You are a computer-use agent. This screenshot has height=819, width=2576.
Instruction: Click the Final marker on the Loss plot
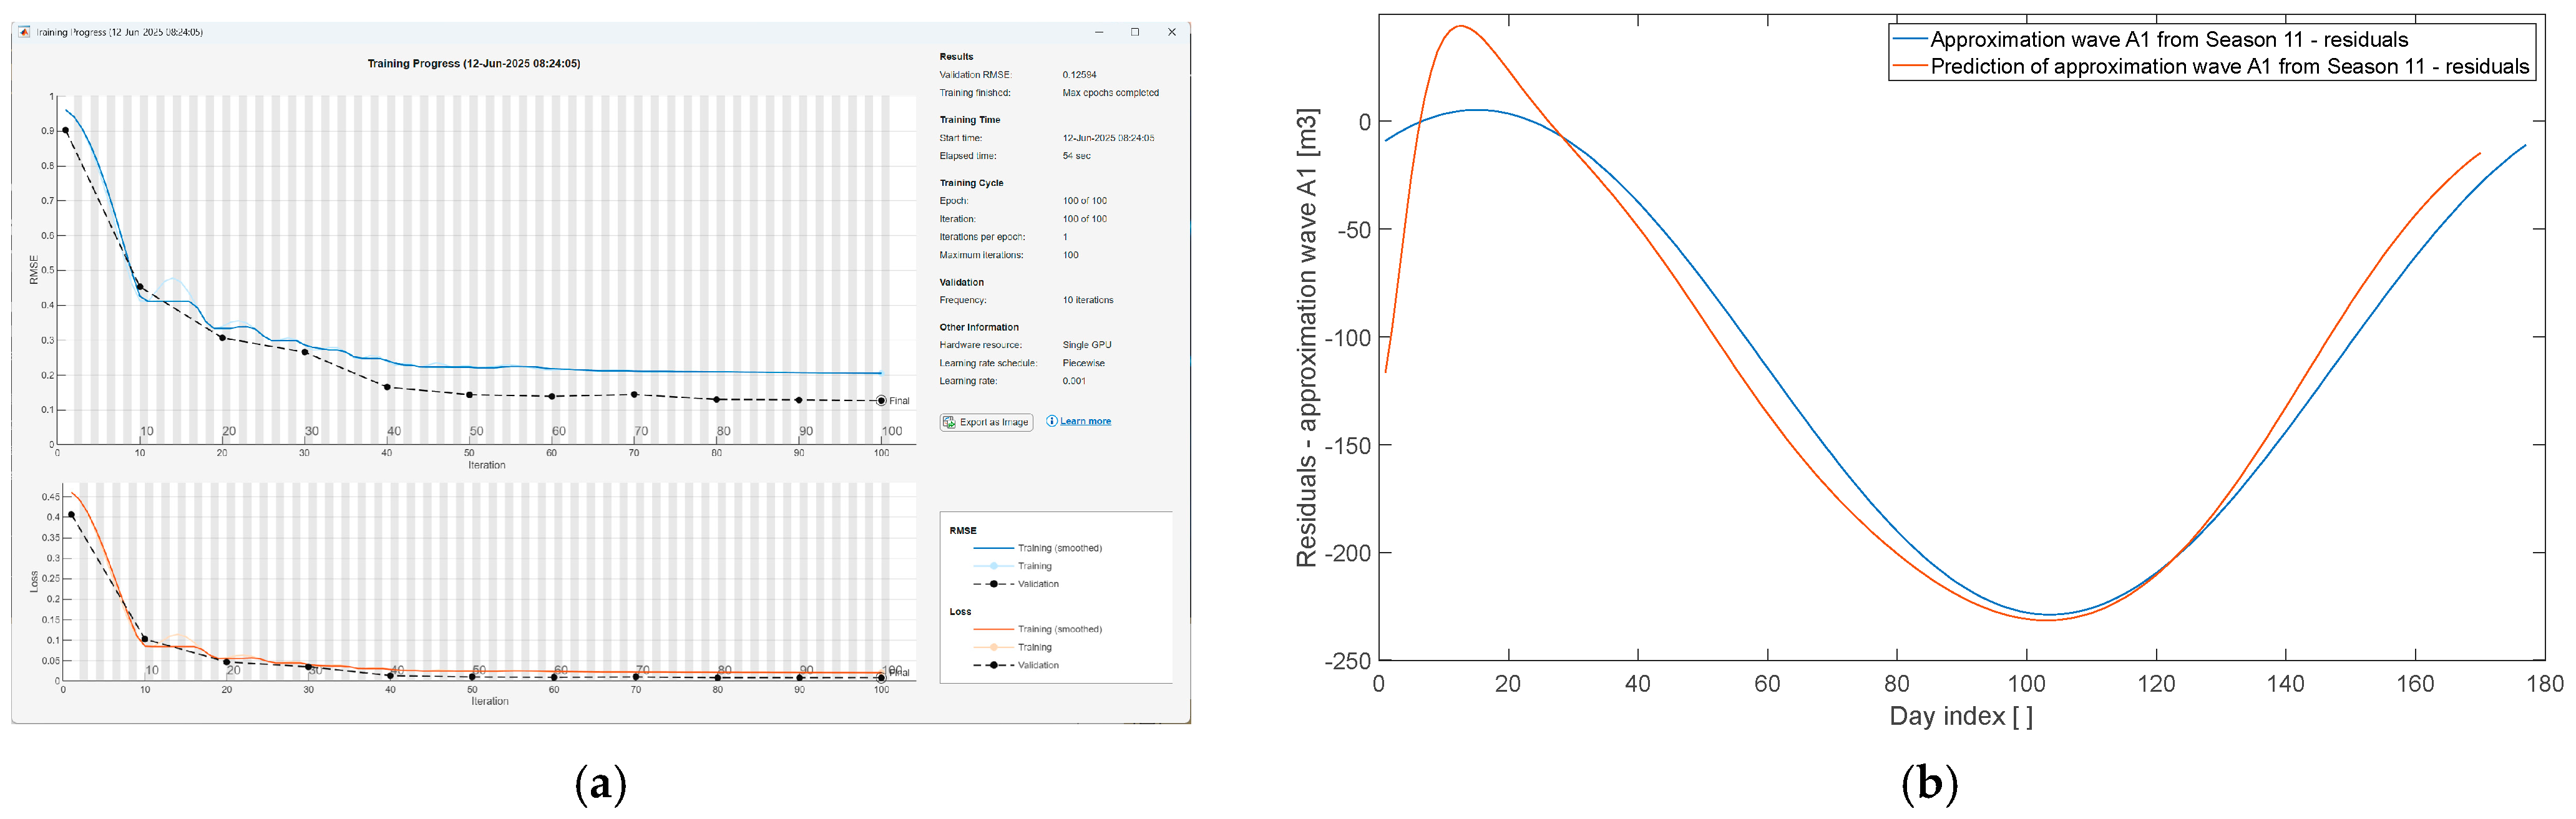[x=881, y=678]
